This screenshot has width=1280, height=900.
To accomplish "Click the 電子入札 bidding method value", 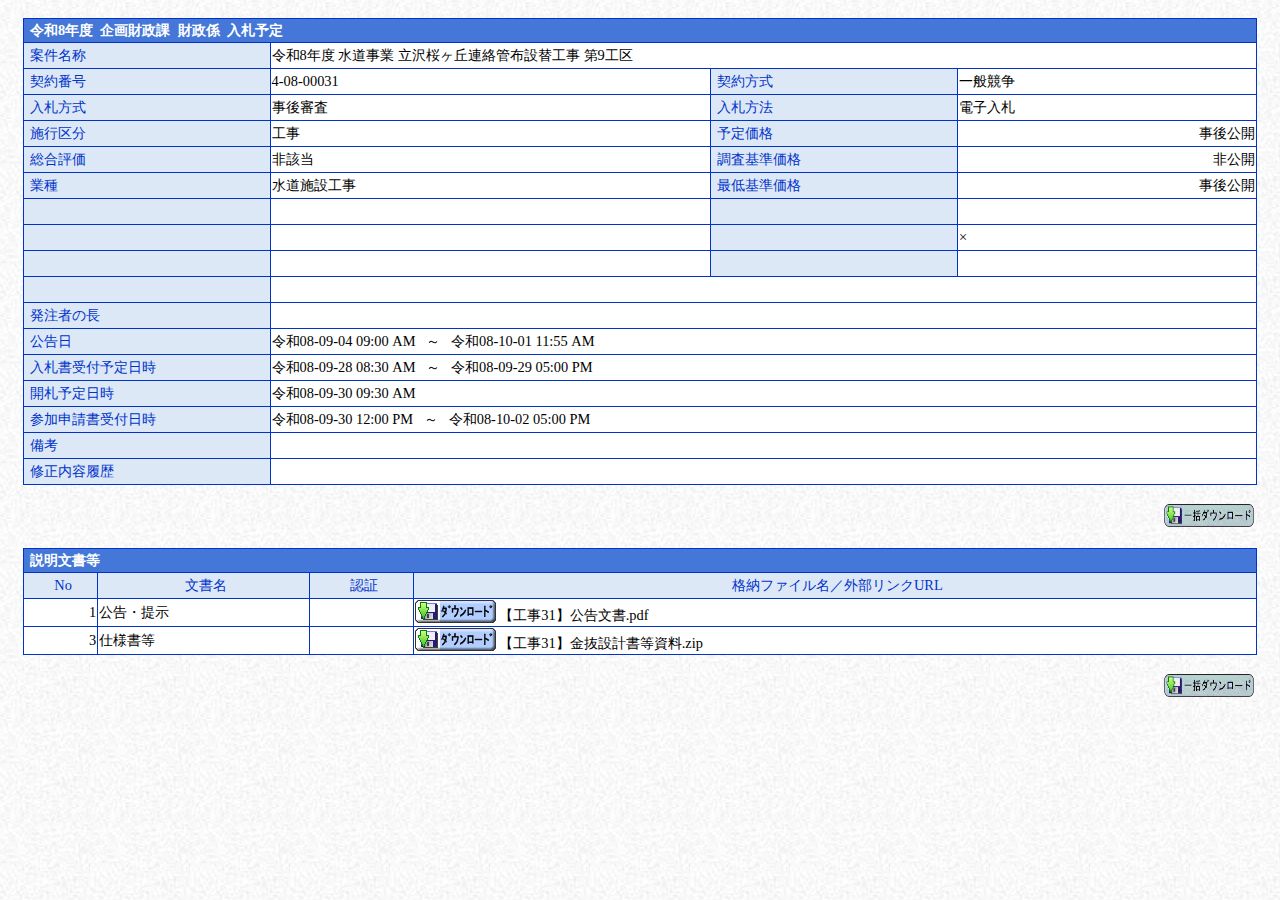I will click(x=986, y=108).
